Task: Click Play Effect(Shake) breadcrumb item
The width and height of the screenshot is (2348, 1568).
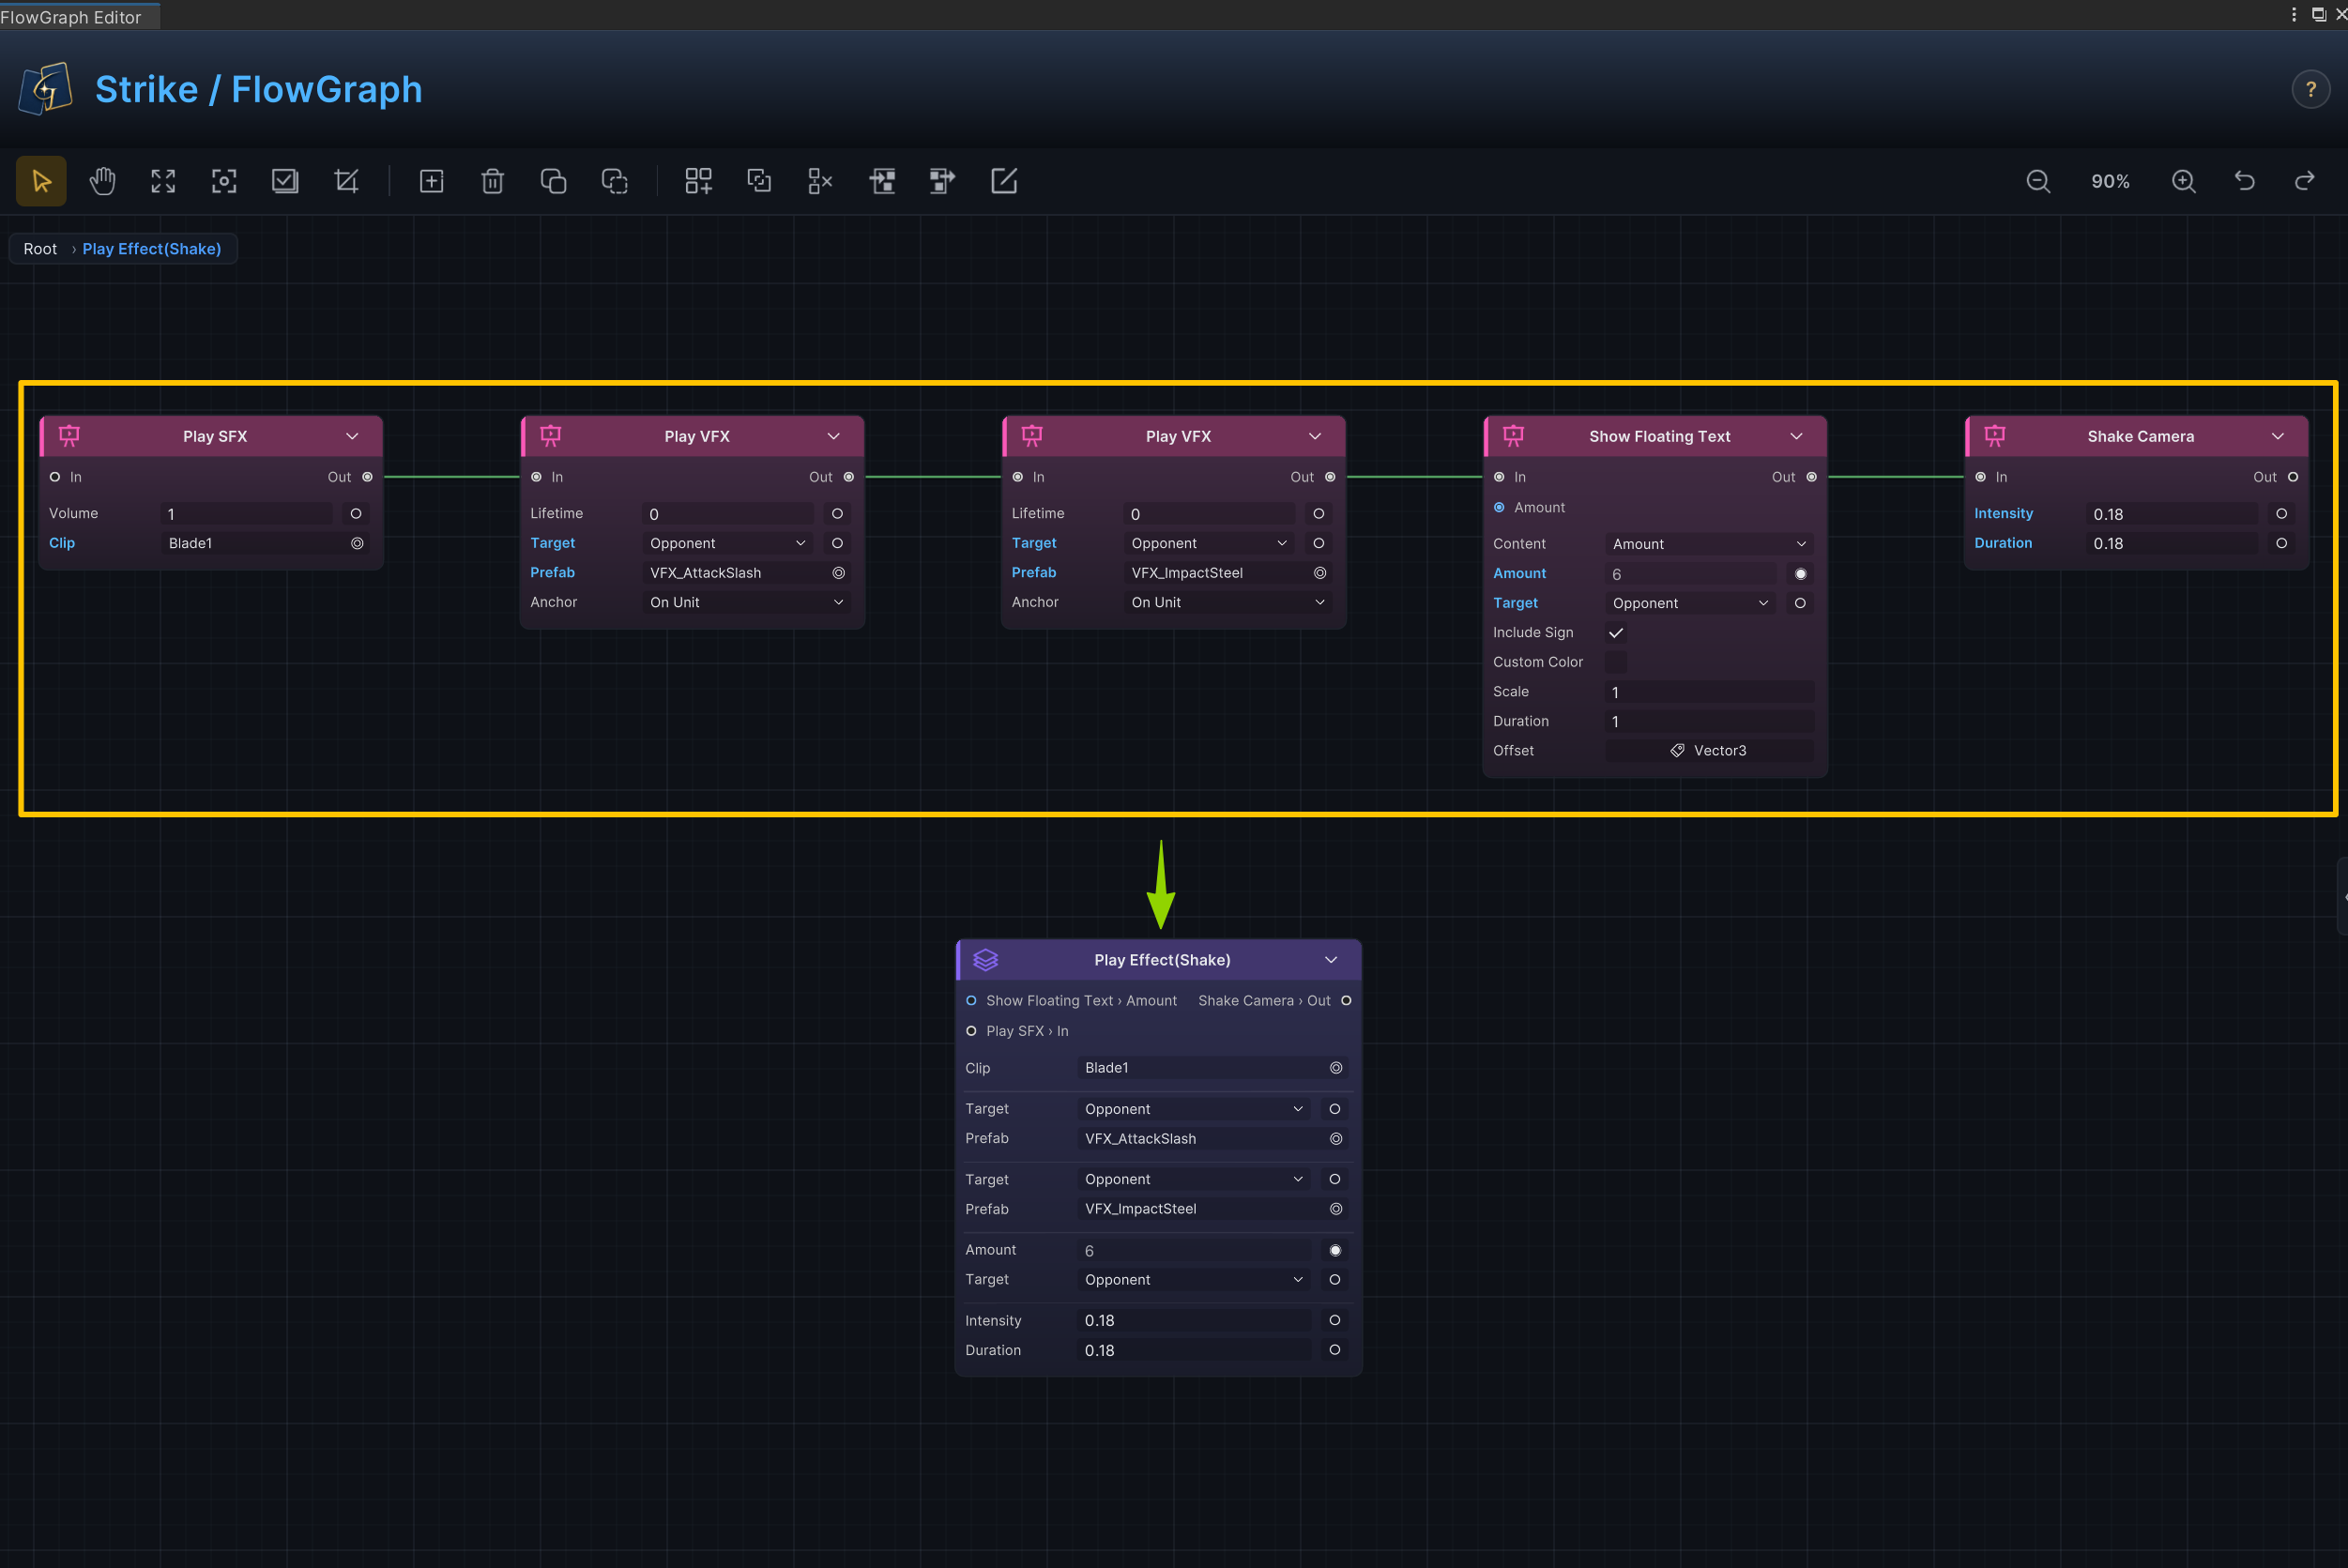Action: [152, 249]
